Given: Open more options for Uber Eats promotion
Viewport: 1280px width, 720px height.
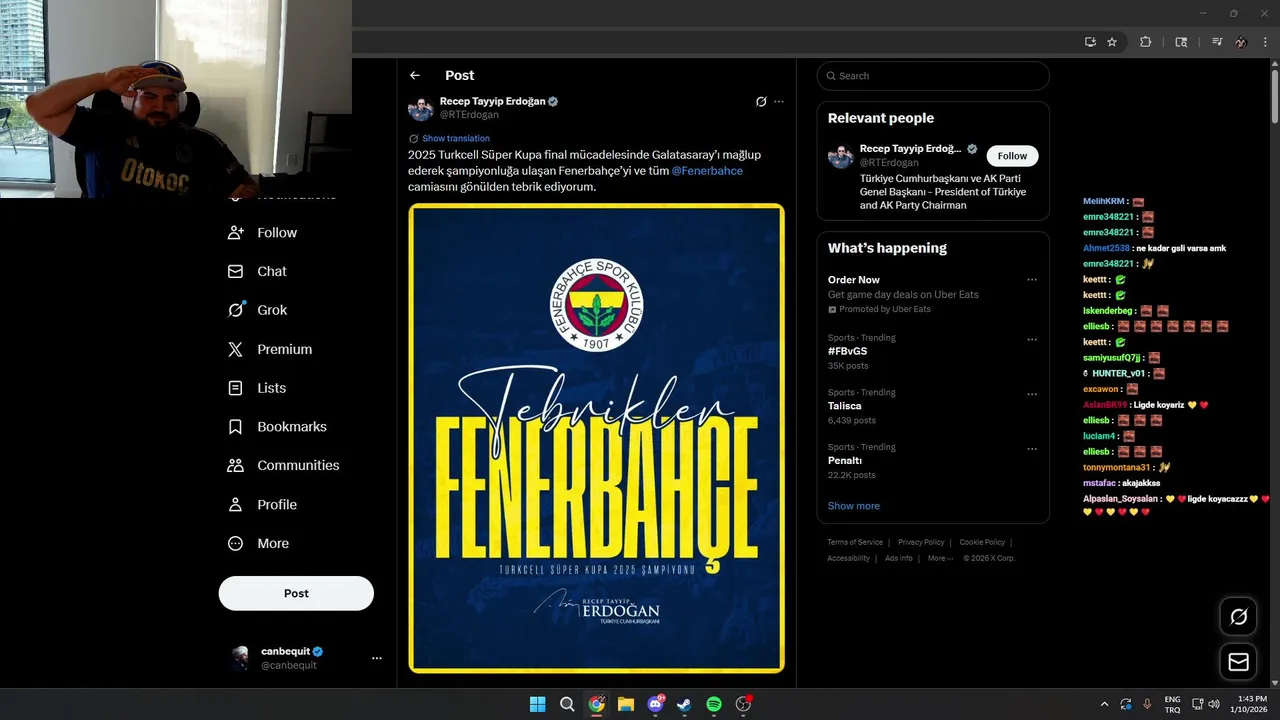Looking at the screenshot, I should (x=1032, y=280).
